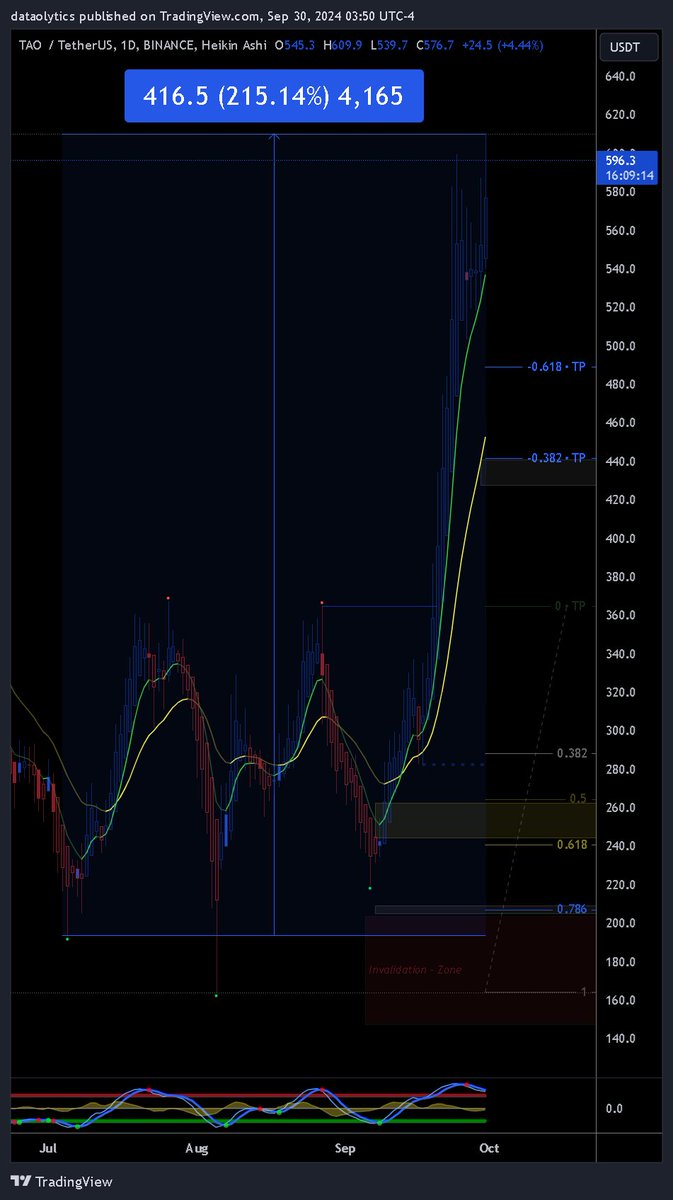Image resolution: width=673 pixels, height=1200 pixels.
Task: Click the L539.7 low value
Action: [388, 45]
